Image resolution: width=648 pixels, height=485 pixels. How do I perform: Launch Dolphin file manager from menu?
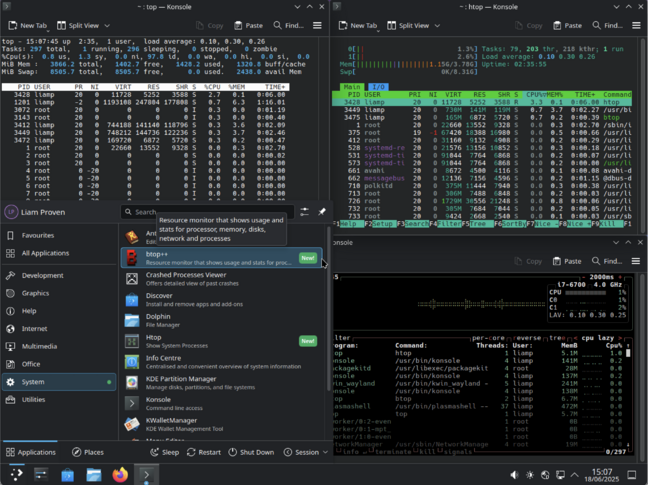(222, 320)
